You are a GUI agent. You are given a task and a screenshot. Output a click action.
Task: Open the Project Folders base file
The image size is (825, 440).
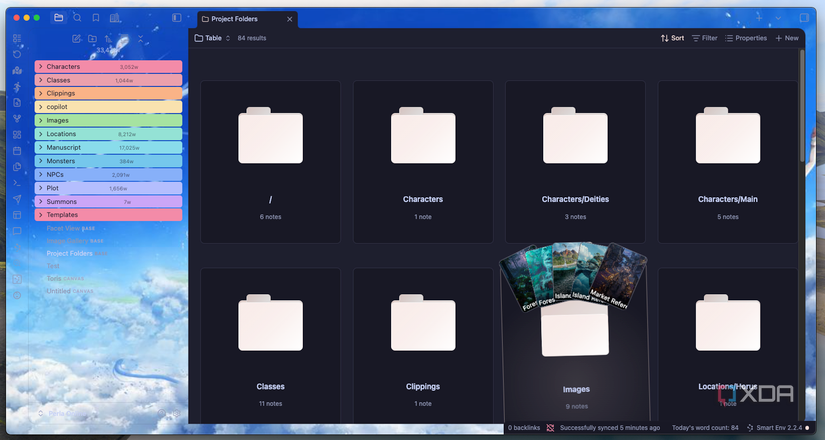pos(76,253)
